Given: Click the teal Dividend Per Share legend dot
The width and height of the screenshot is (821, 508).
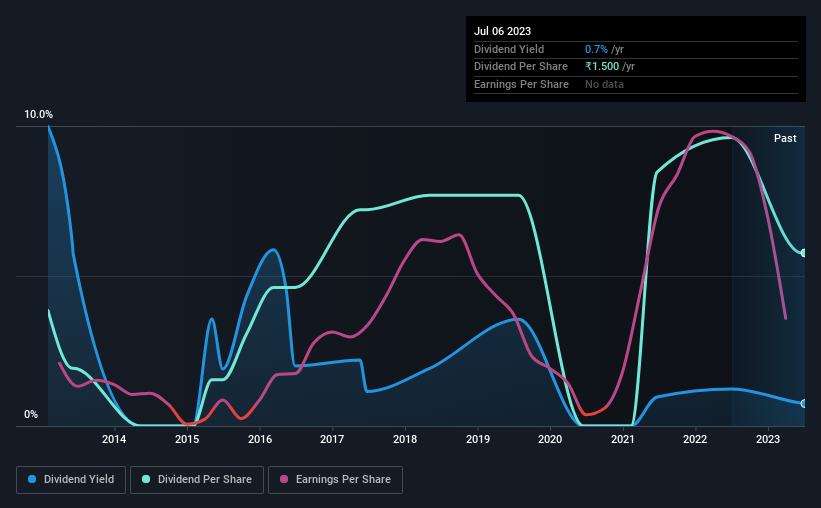Looking at the screenshot, I should (146, 479).
